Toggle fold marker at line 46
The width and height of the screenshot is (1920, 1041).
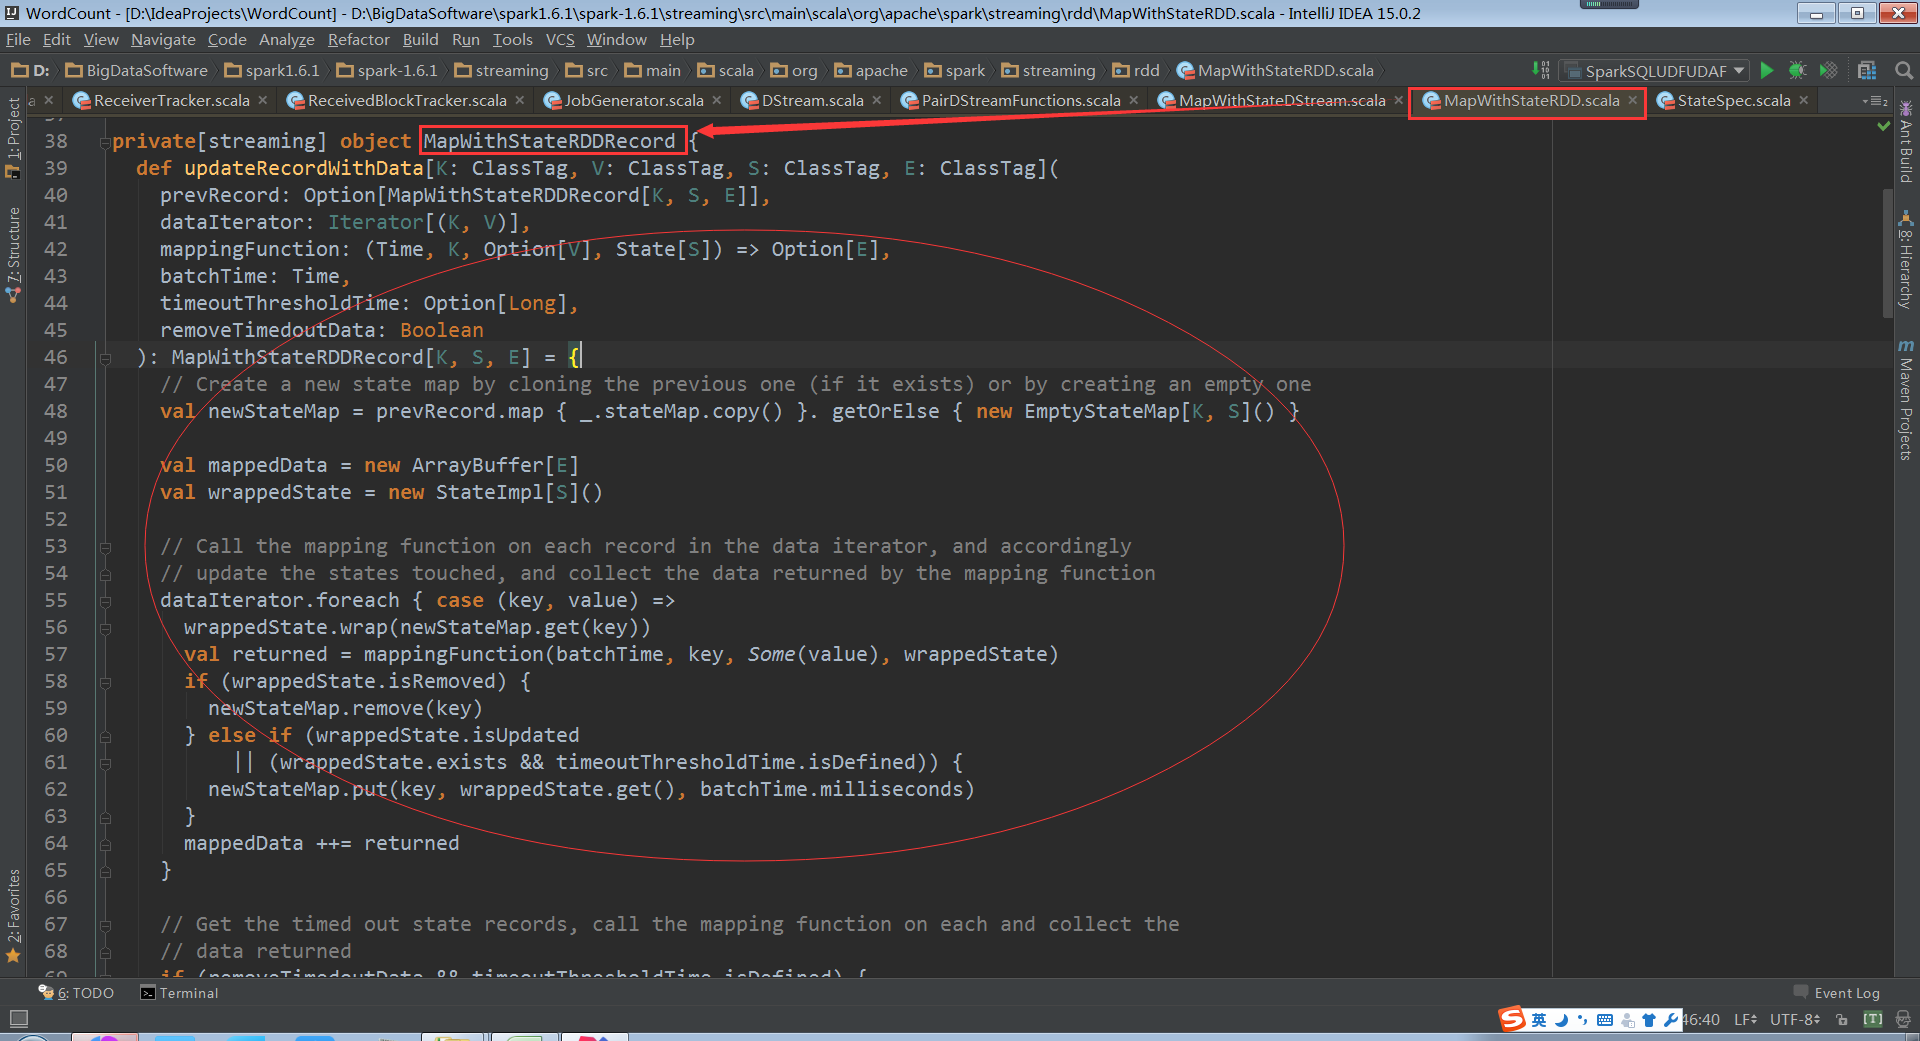coord(105,358)
